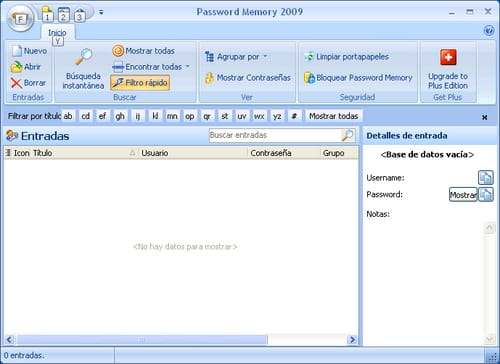Filter titles by letters ef

[102, 116]
